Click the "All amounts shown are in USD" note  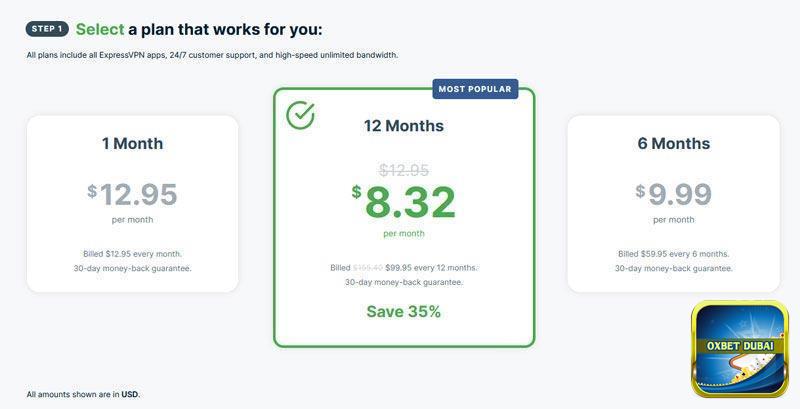pos(83,394)
